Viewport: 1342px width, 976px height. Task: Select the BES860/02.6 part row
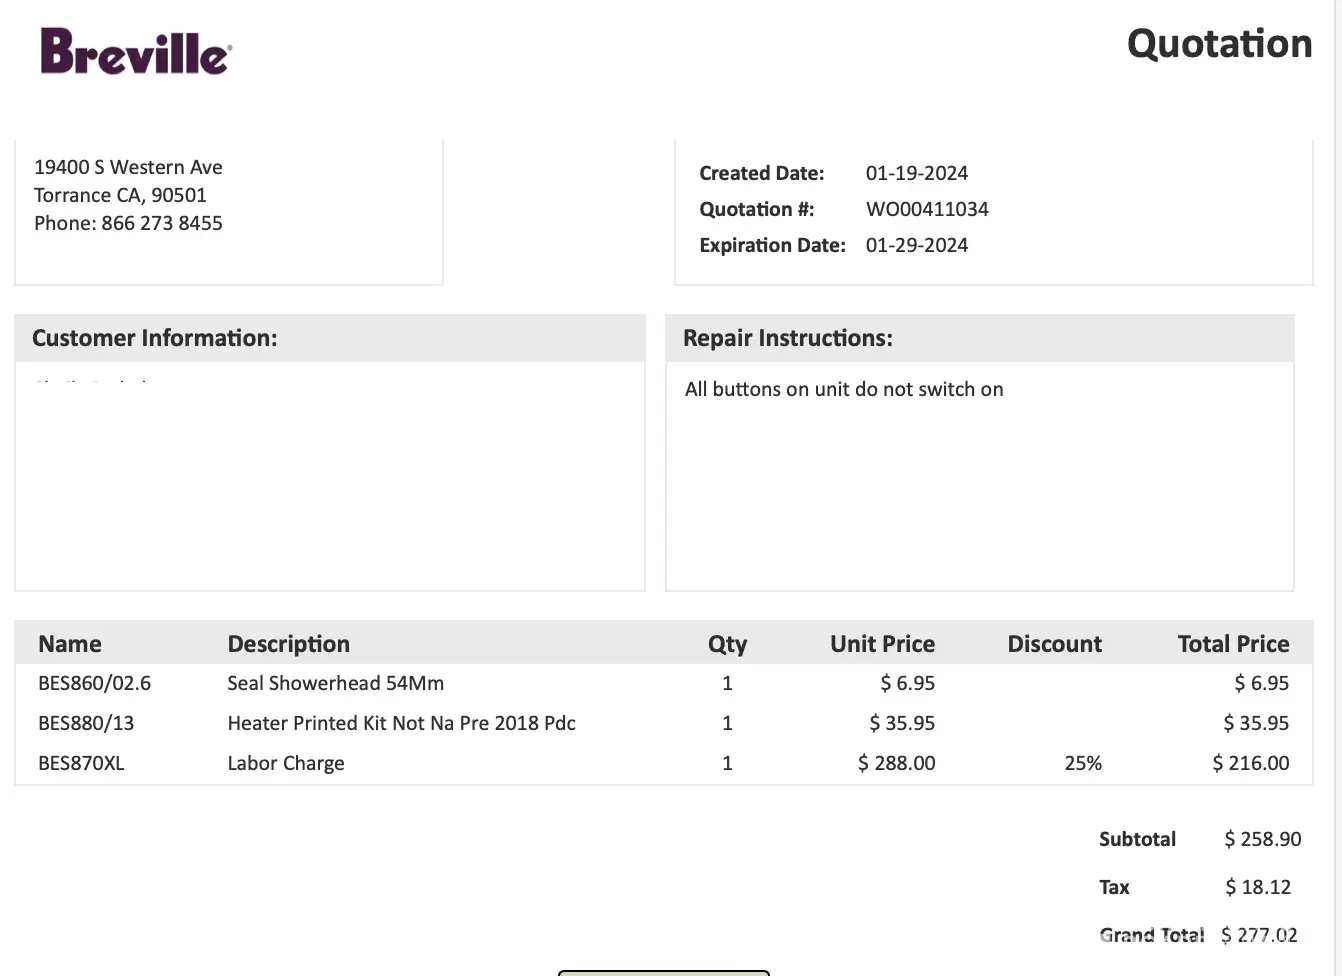95,683
